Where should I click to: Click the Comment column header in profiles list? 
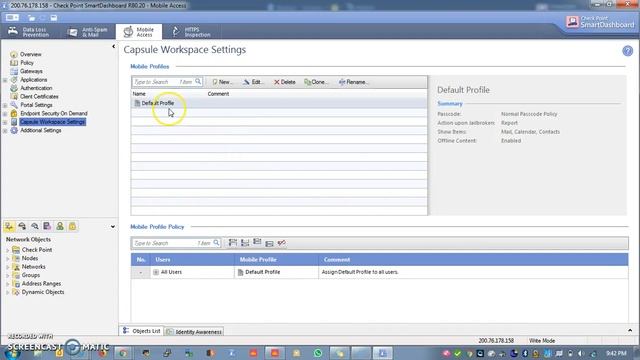218,94
